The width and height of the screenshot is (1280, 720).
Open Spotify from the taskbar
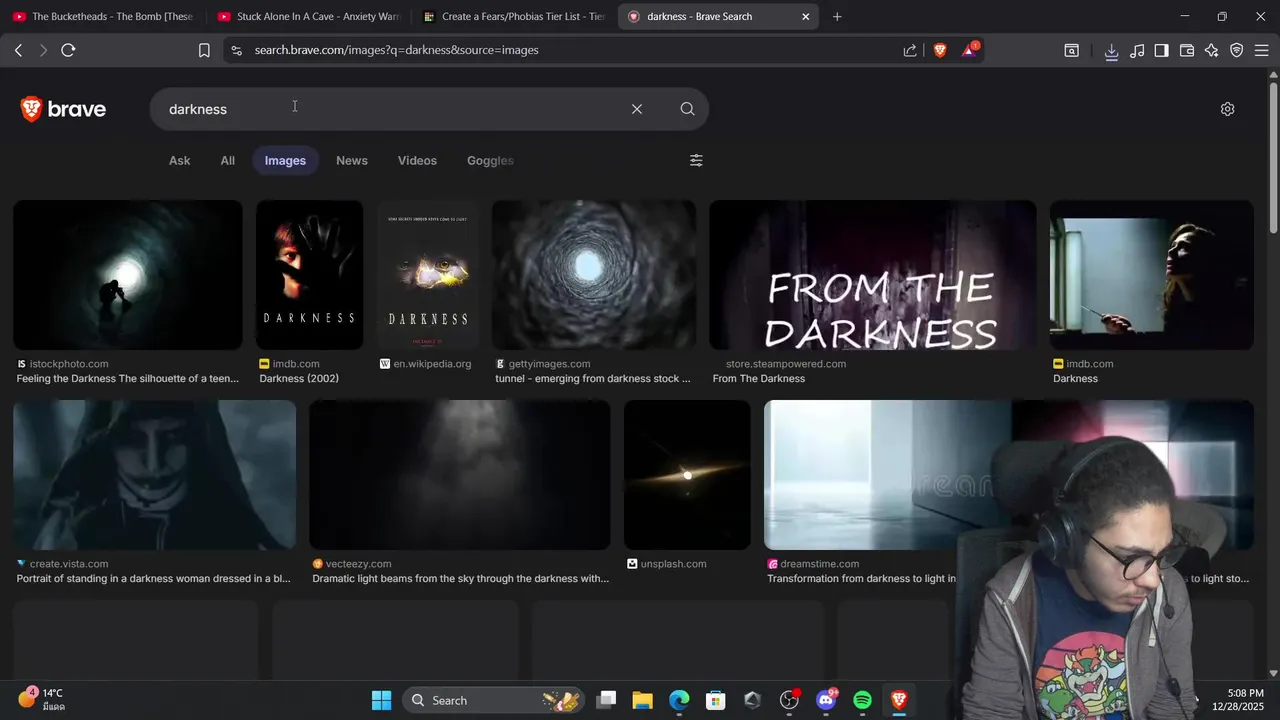862,700
